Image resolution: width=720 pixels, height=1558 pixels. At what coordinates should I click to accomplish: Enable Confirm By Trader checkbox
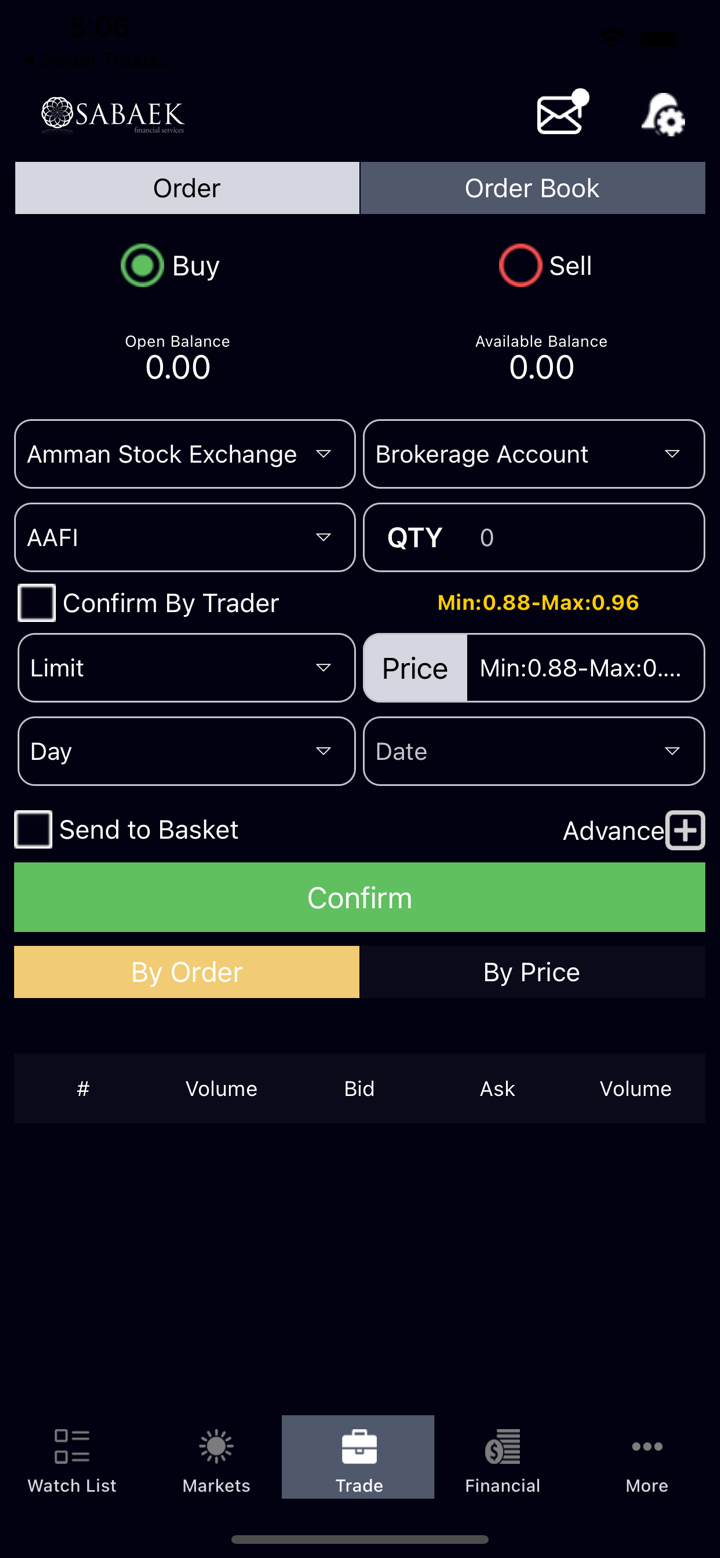(x=37, y=603)
